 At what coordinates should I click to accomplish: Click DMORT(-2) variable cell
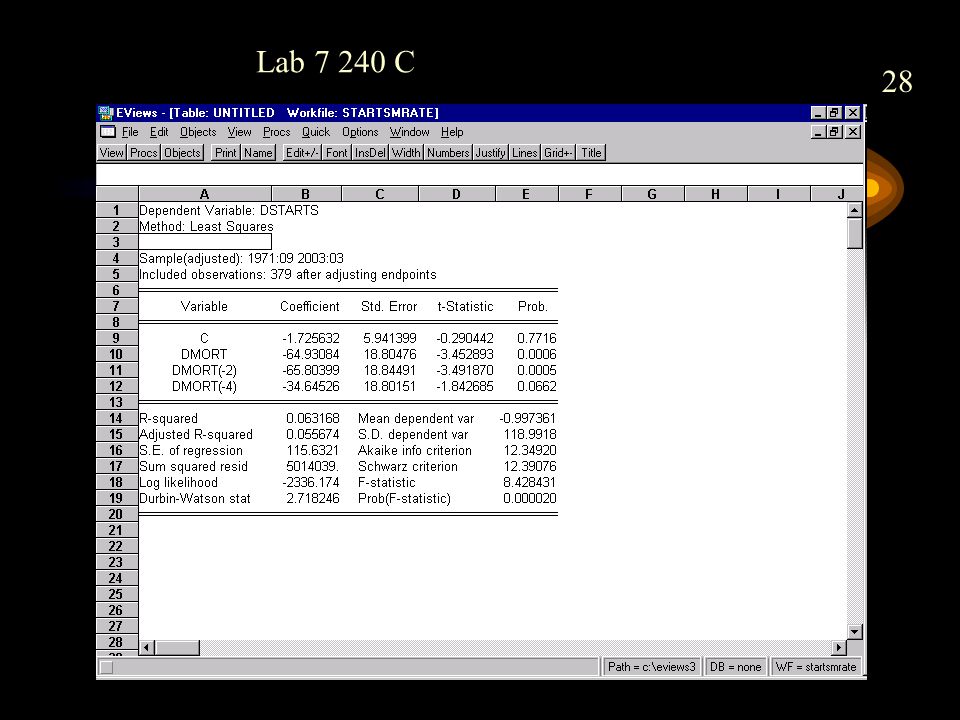(x=204, y=370)
